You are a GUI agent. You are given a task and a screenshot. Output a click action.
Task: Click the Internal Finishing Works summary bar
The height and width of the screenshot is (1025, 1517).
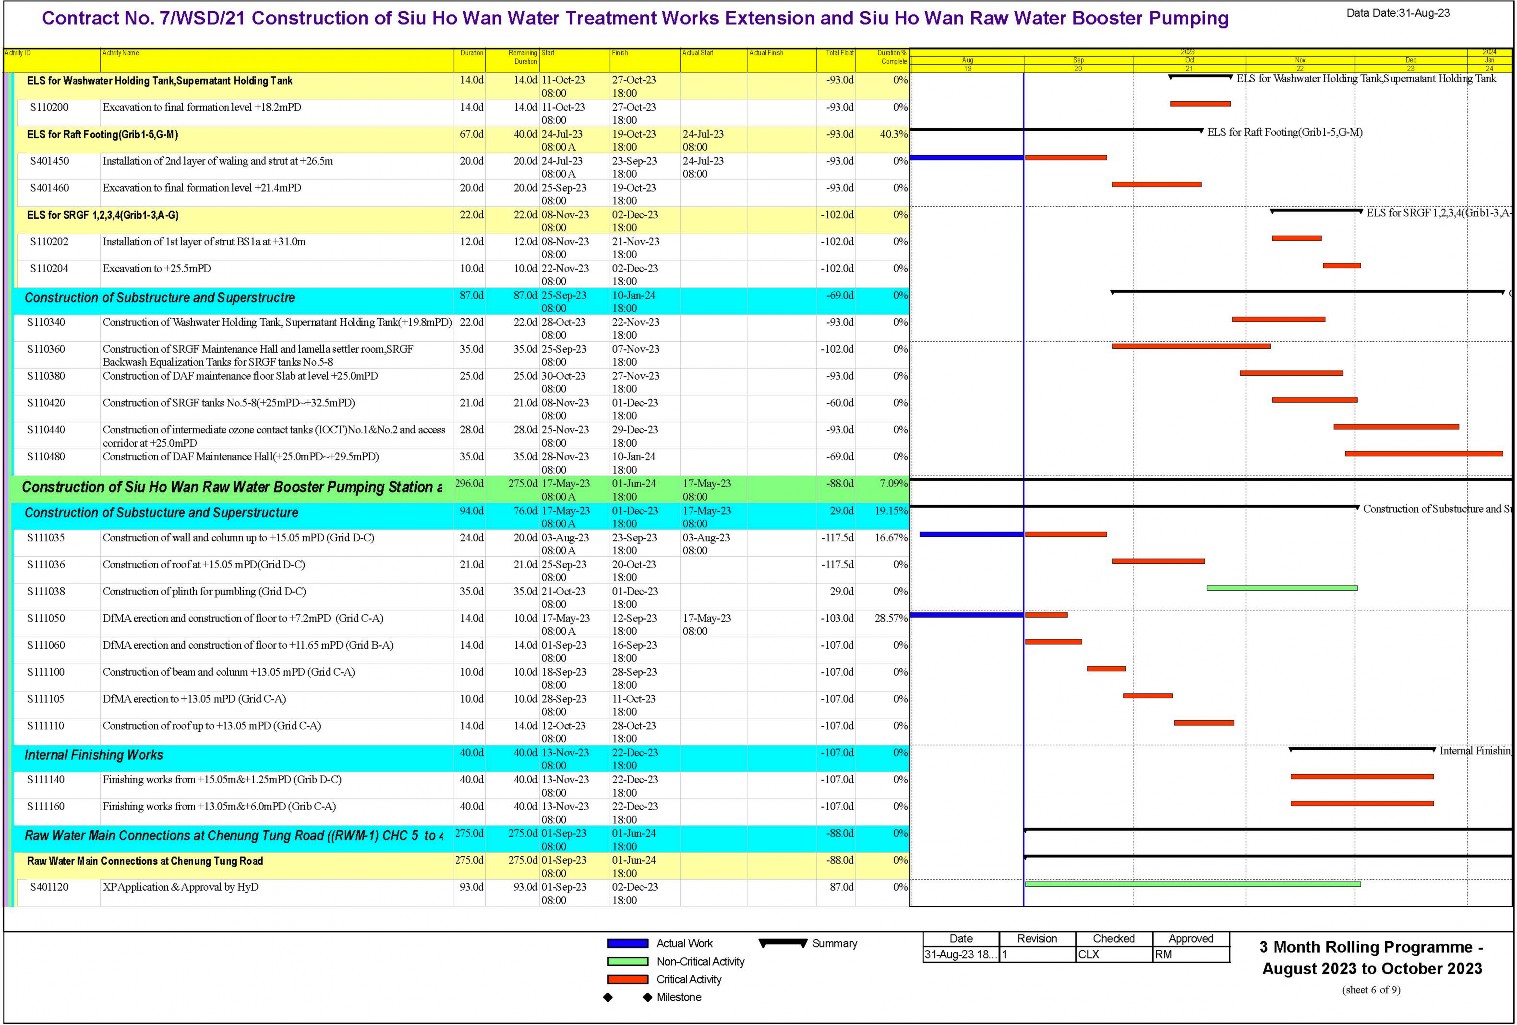tap(1362, 749)
